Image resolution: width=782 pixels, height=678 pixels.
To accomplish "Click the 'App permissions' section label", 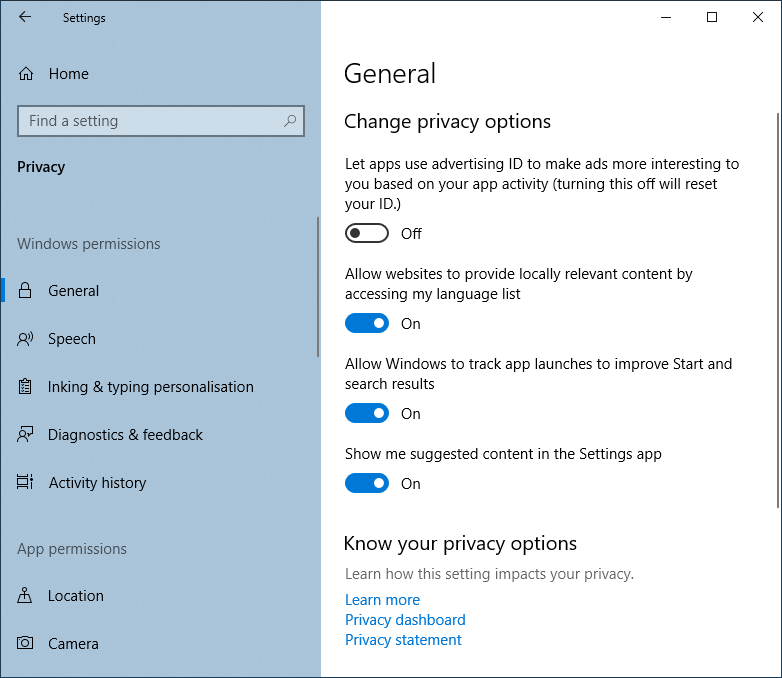I will [x=72, y=549].
